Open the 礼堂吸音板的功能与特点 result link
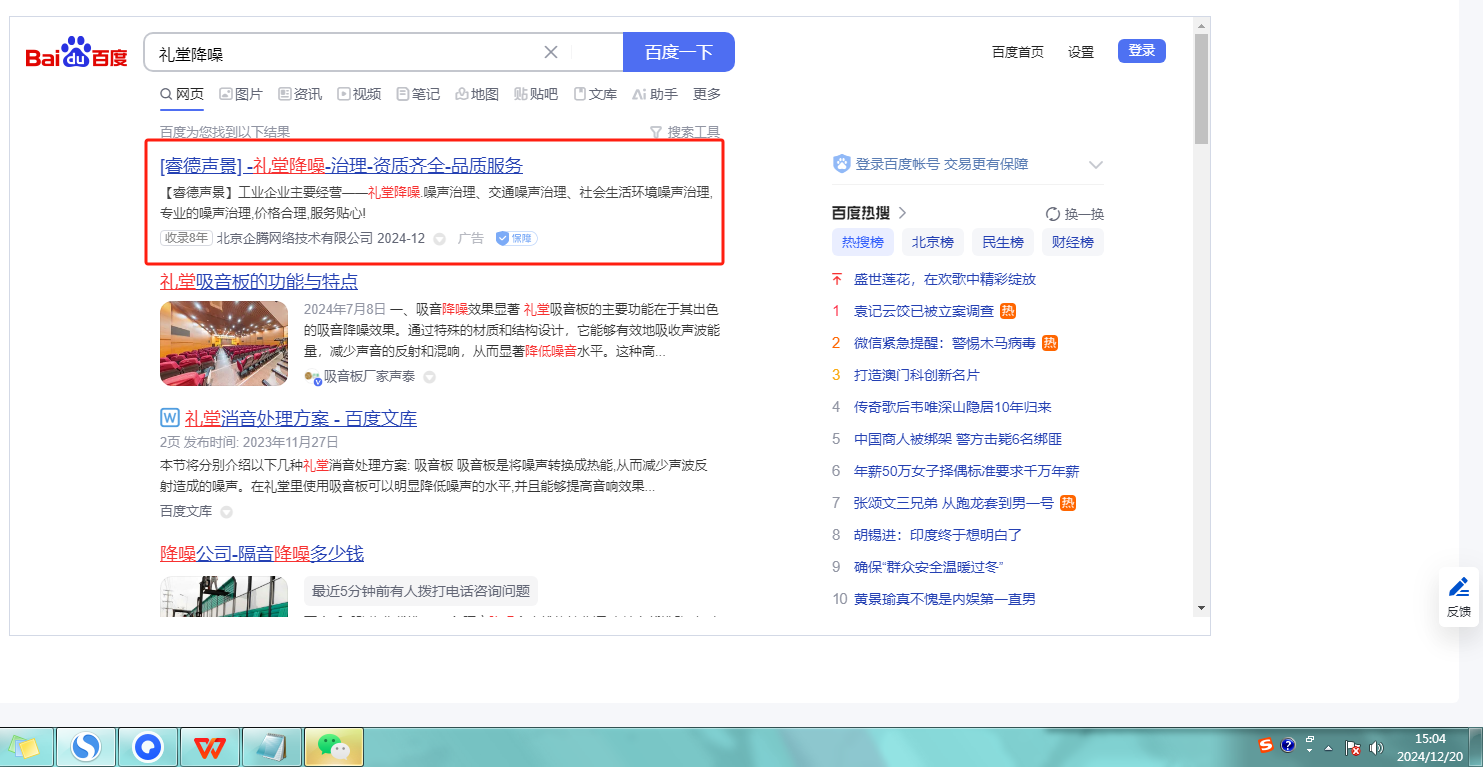1483x767 pixels. click(x=259, y=282)
